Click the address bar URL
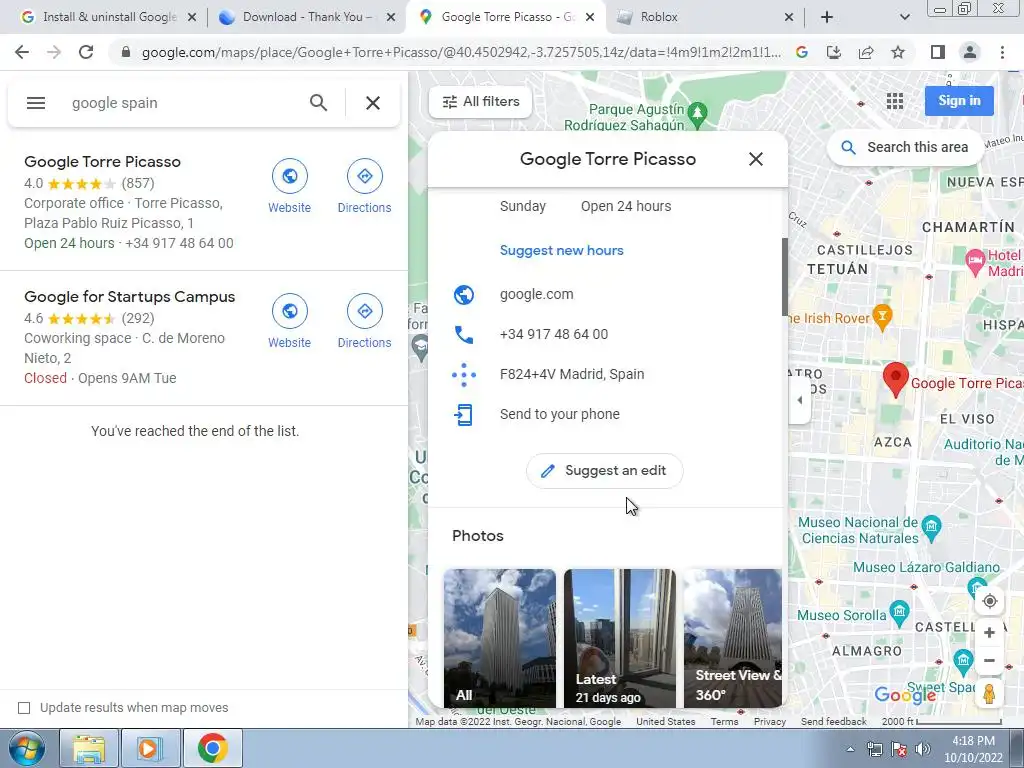The height and width of the screenshot is (768, 1024). (x=461, y=52)
